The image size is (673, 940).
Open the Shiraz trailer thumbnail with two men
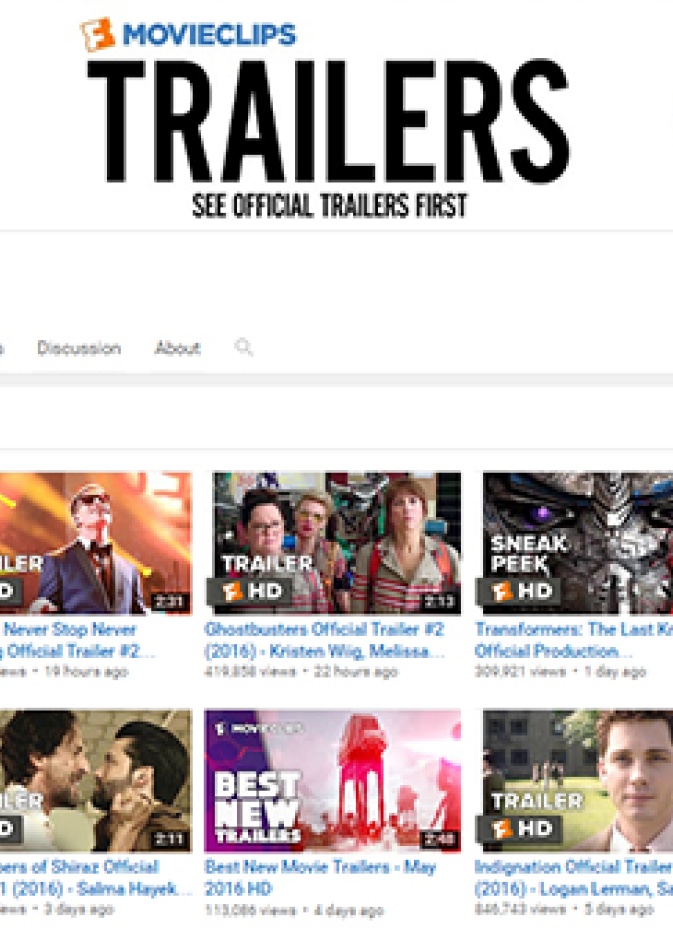(96, 781)
